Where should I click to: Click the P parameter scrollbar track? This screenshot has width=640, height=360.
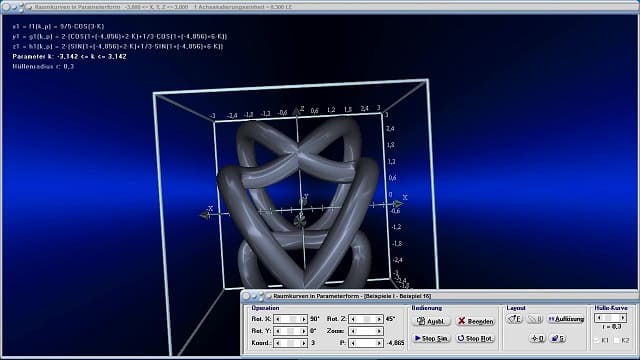[366, 343]
